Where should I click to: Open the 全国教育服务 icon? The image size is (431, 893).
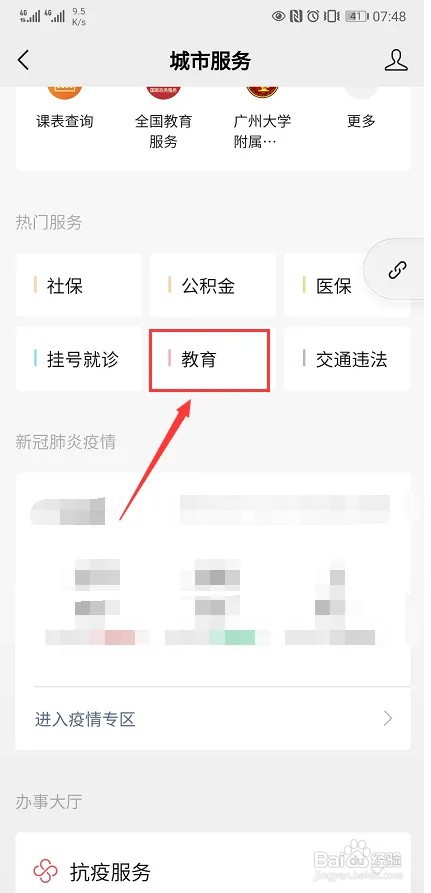[x=163, y=92]
